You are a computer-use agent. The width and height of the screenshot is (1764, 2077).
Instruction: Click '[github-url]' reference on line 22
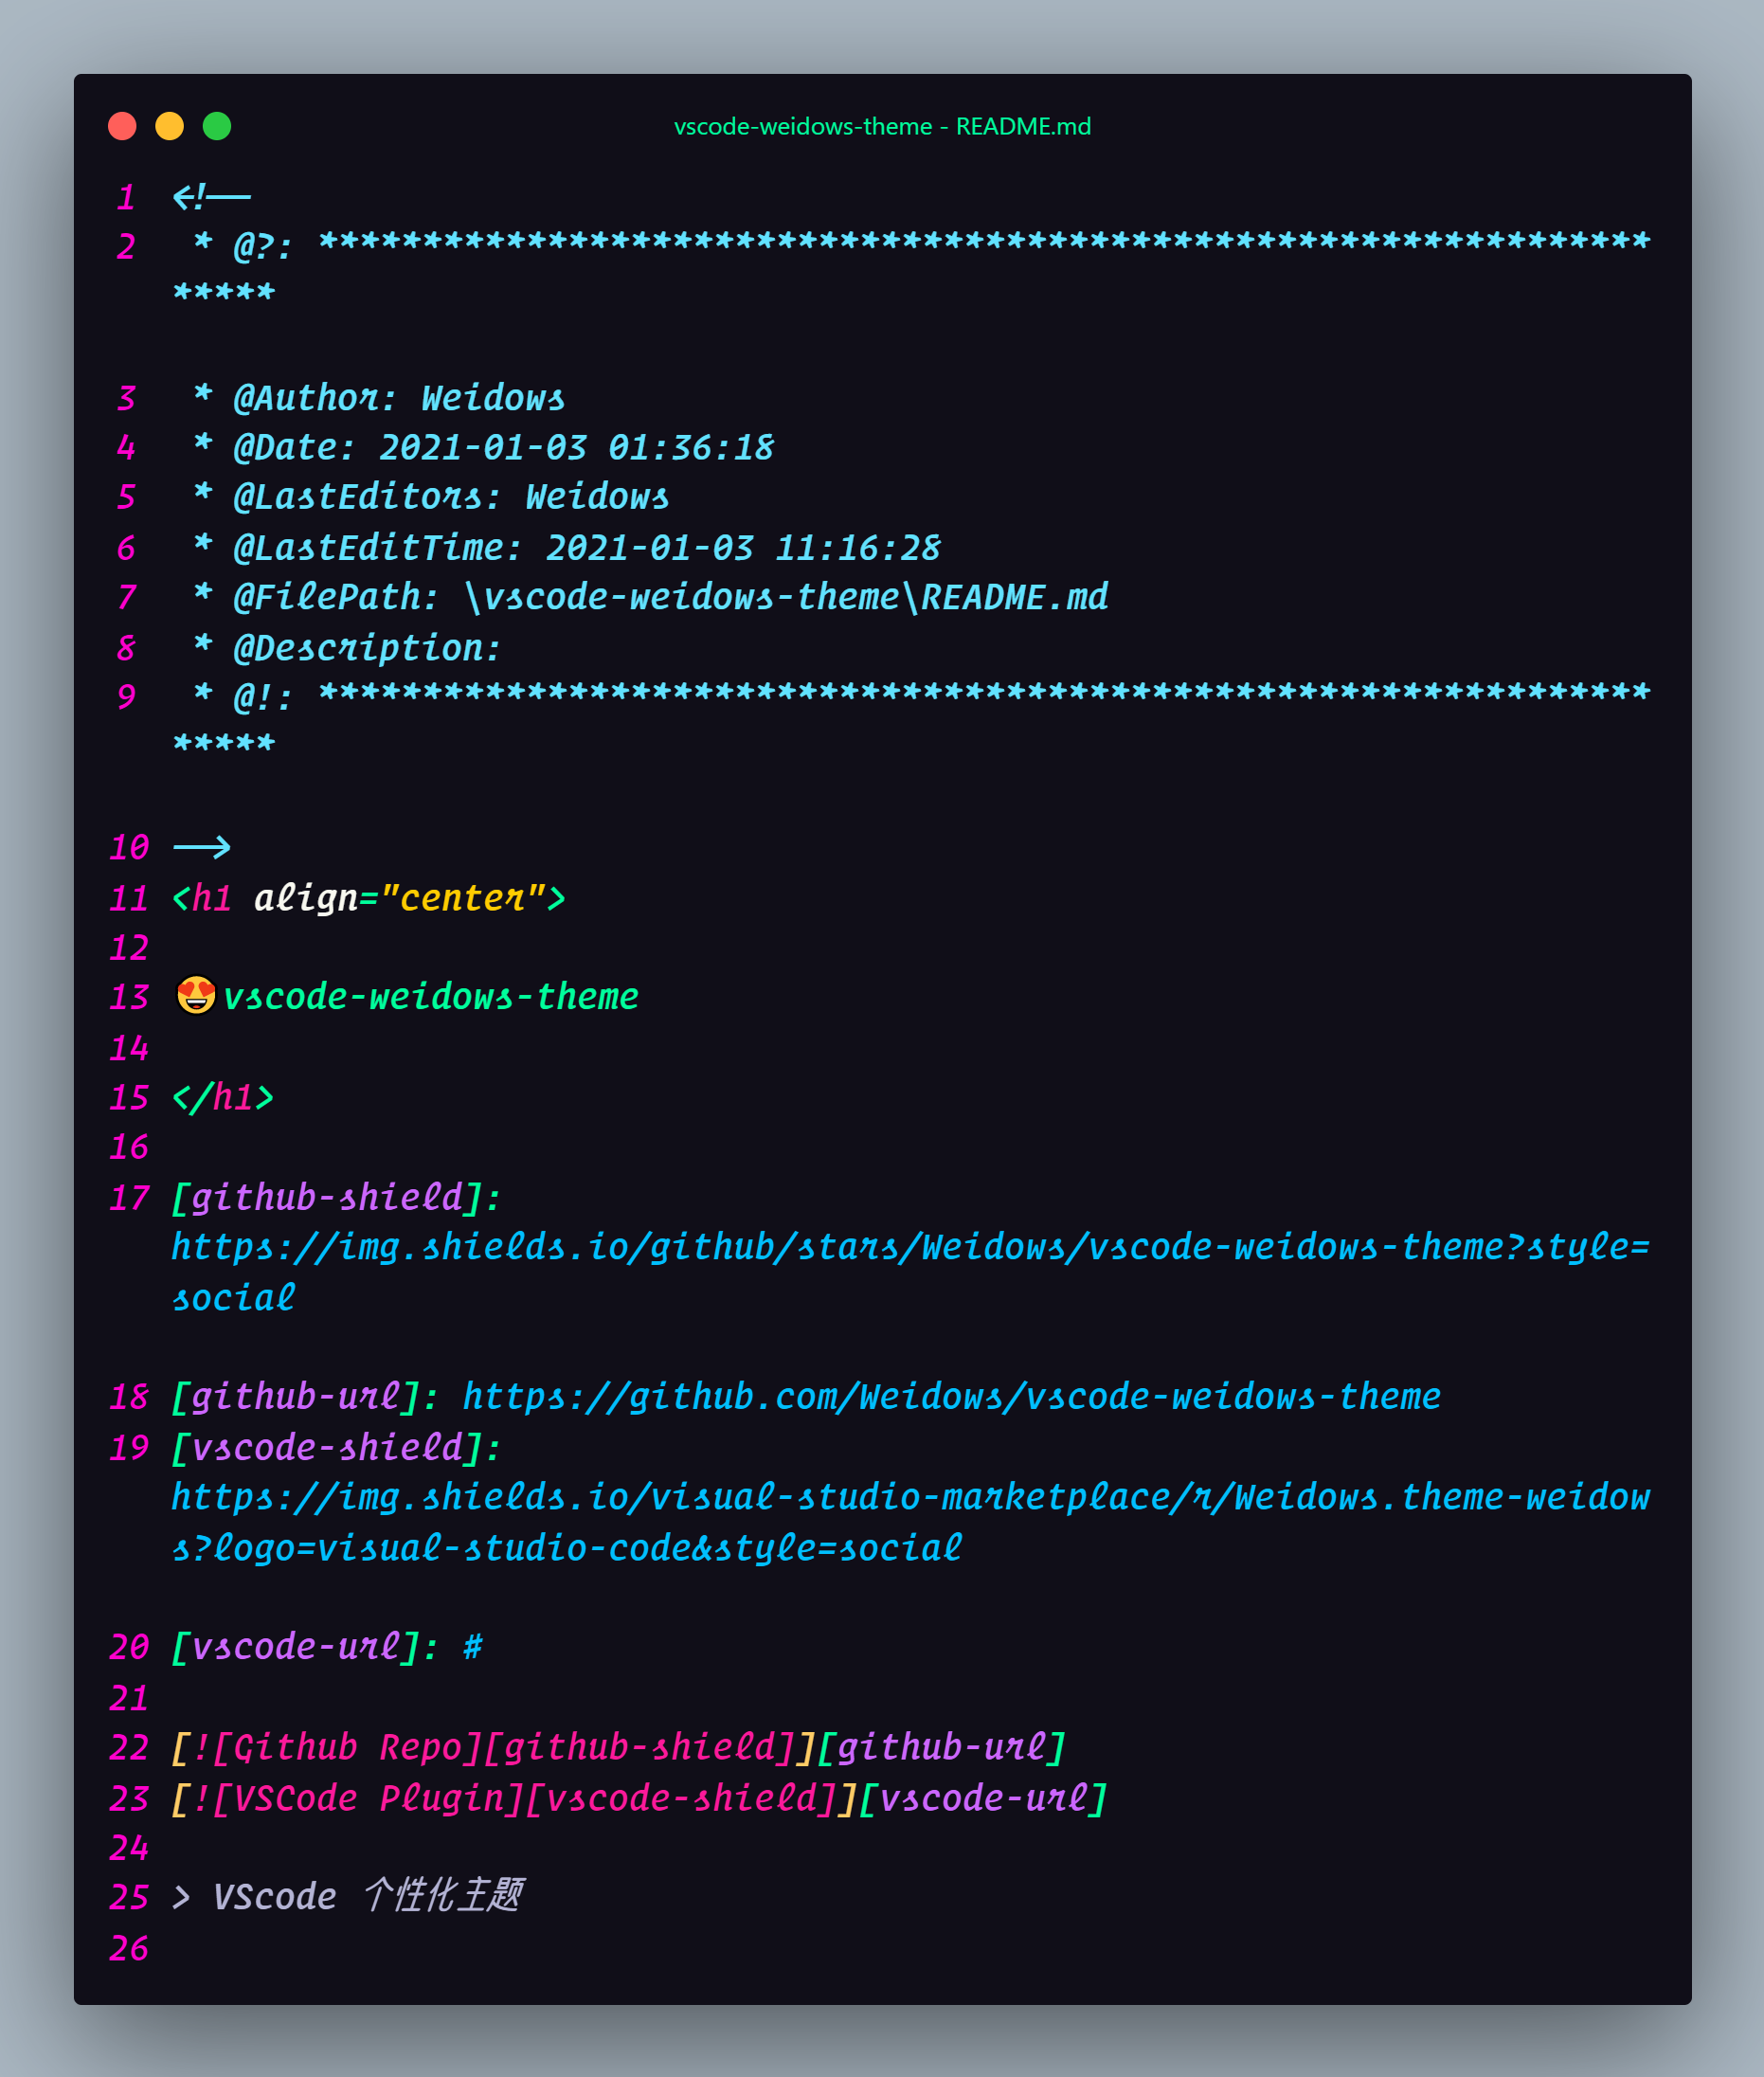coord(942,1747)
